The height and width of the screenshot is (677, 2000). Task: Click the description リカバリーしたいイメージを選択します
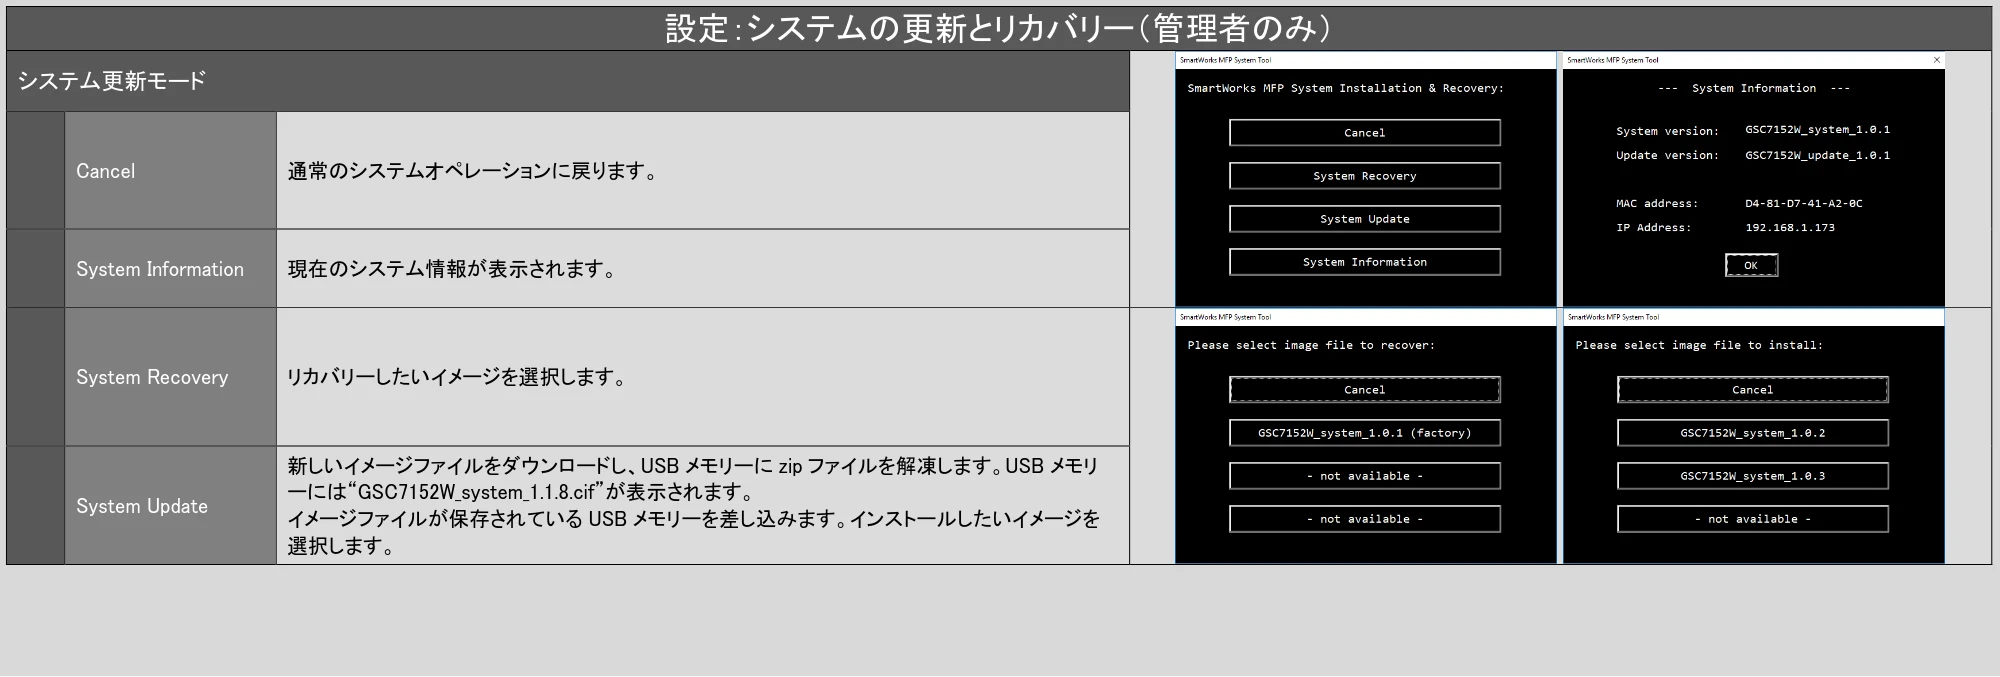[x=457, y=377]
